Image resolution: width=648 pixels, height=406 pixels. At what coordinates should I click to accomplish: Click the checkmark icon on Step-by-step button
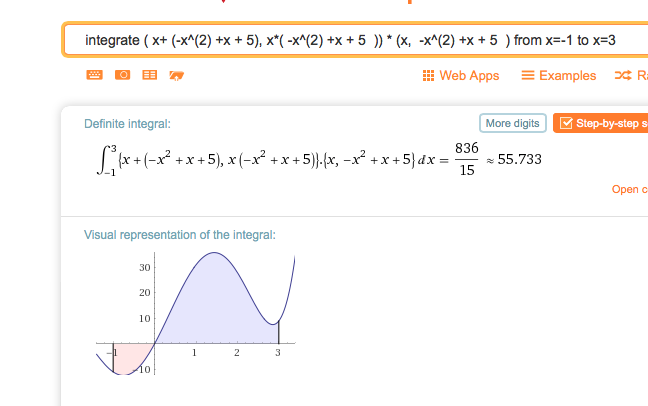[x=566, y=123]
